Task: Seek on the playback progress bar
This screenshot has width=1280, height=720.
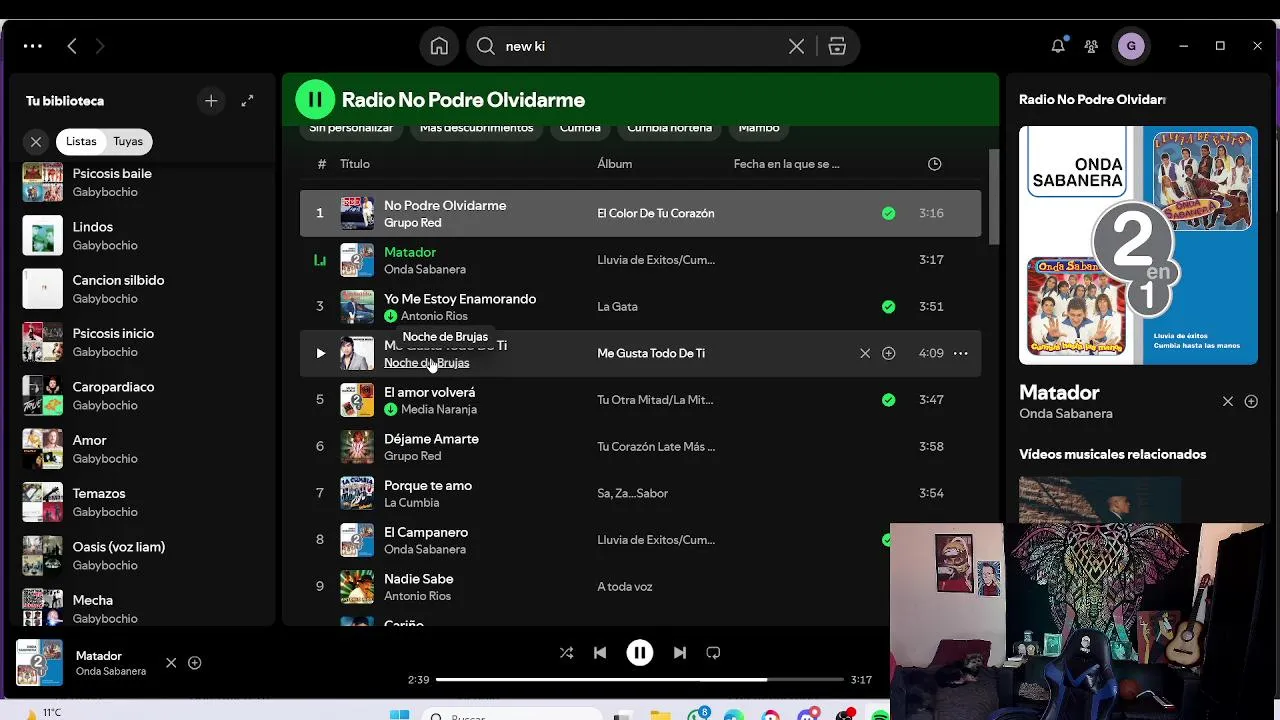Action: click(x=640, y=679)
